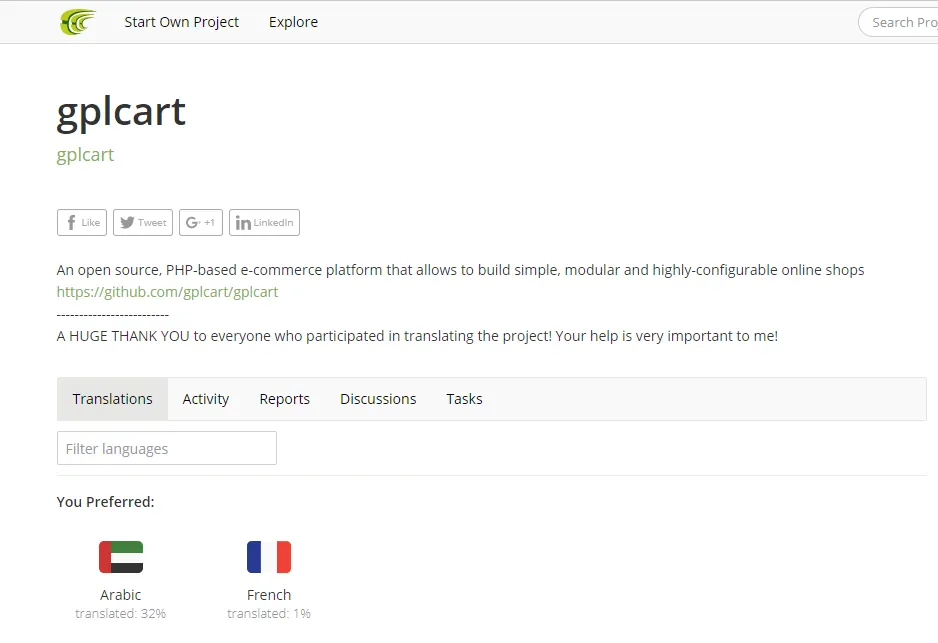Open the Discussions tab
Viewport: 938px width, 643px height.
(x=378, y=399)
